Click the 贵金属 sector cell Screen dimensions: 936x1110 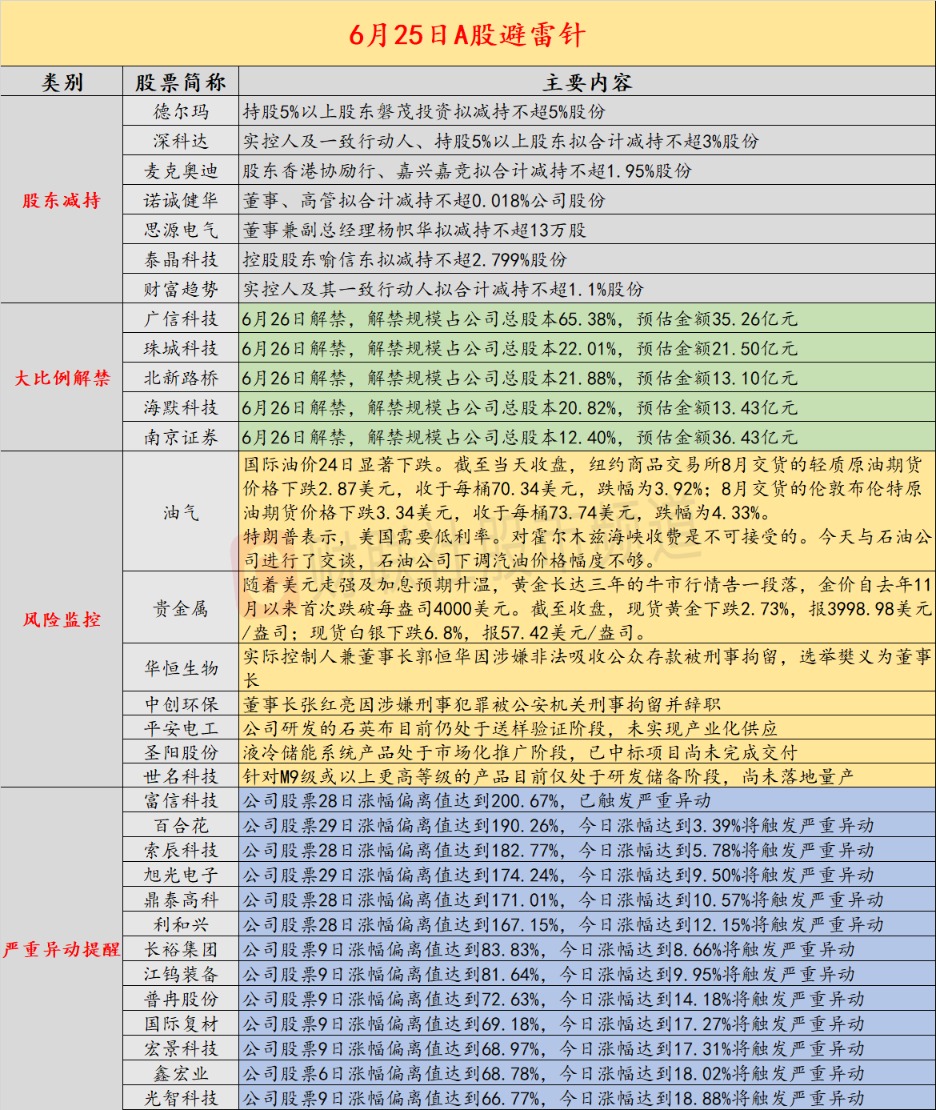[x=181, y=608]
